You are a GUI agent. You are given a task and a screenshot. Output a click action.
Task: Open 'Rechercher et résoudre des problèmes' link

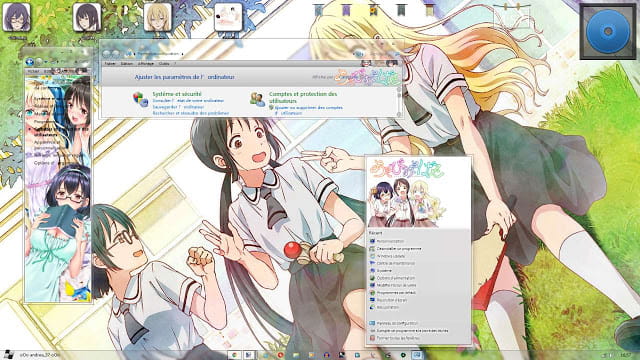190,113
